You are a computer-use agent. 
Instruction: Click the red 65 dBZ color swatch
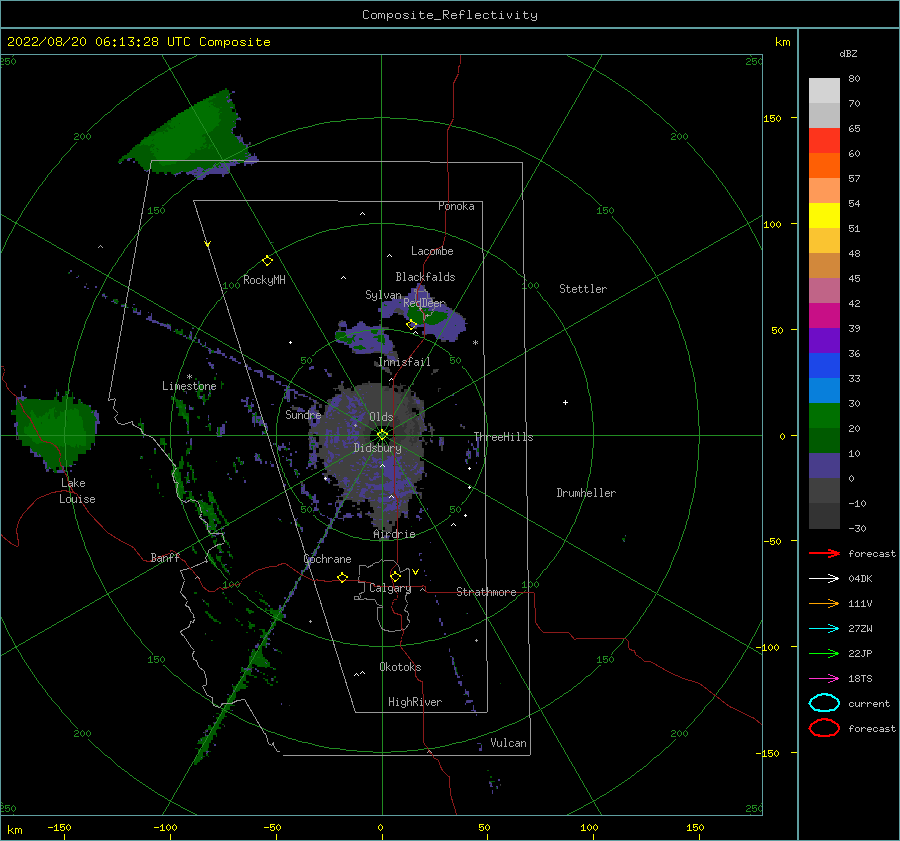tap(824, 140)
